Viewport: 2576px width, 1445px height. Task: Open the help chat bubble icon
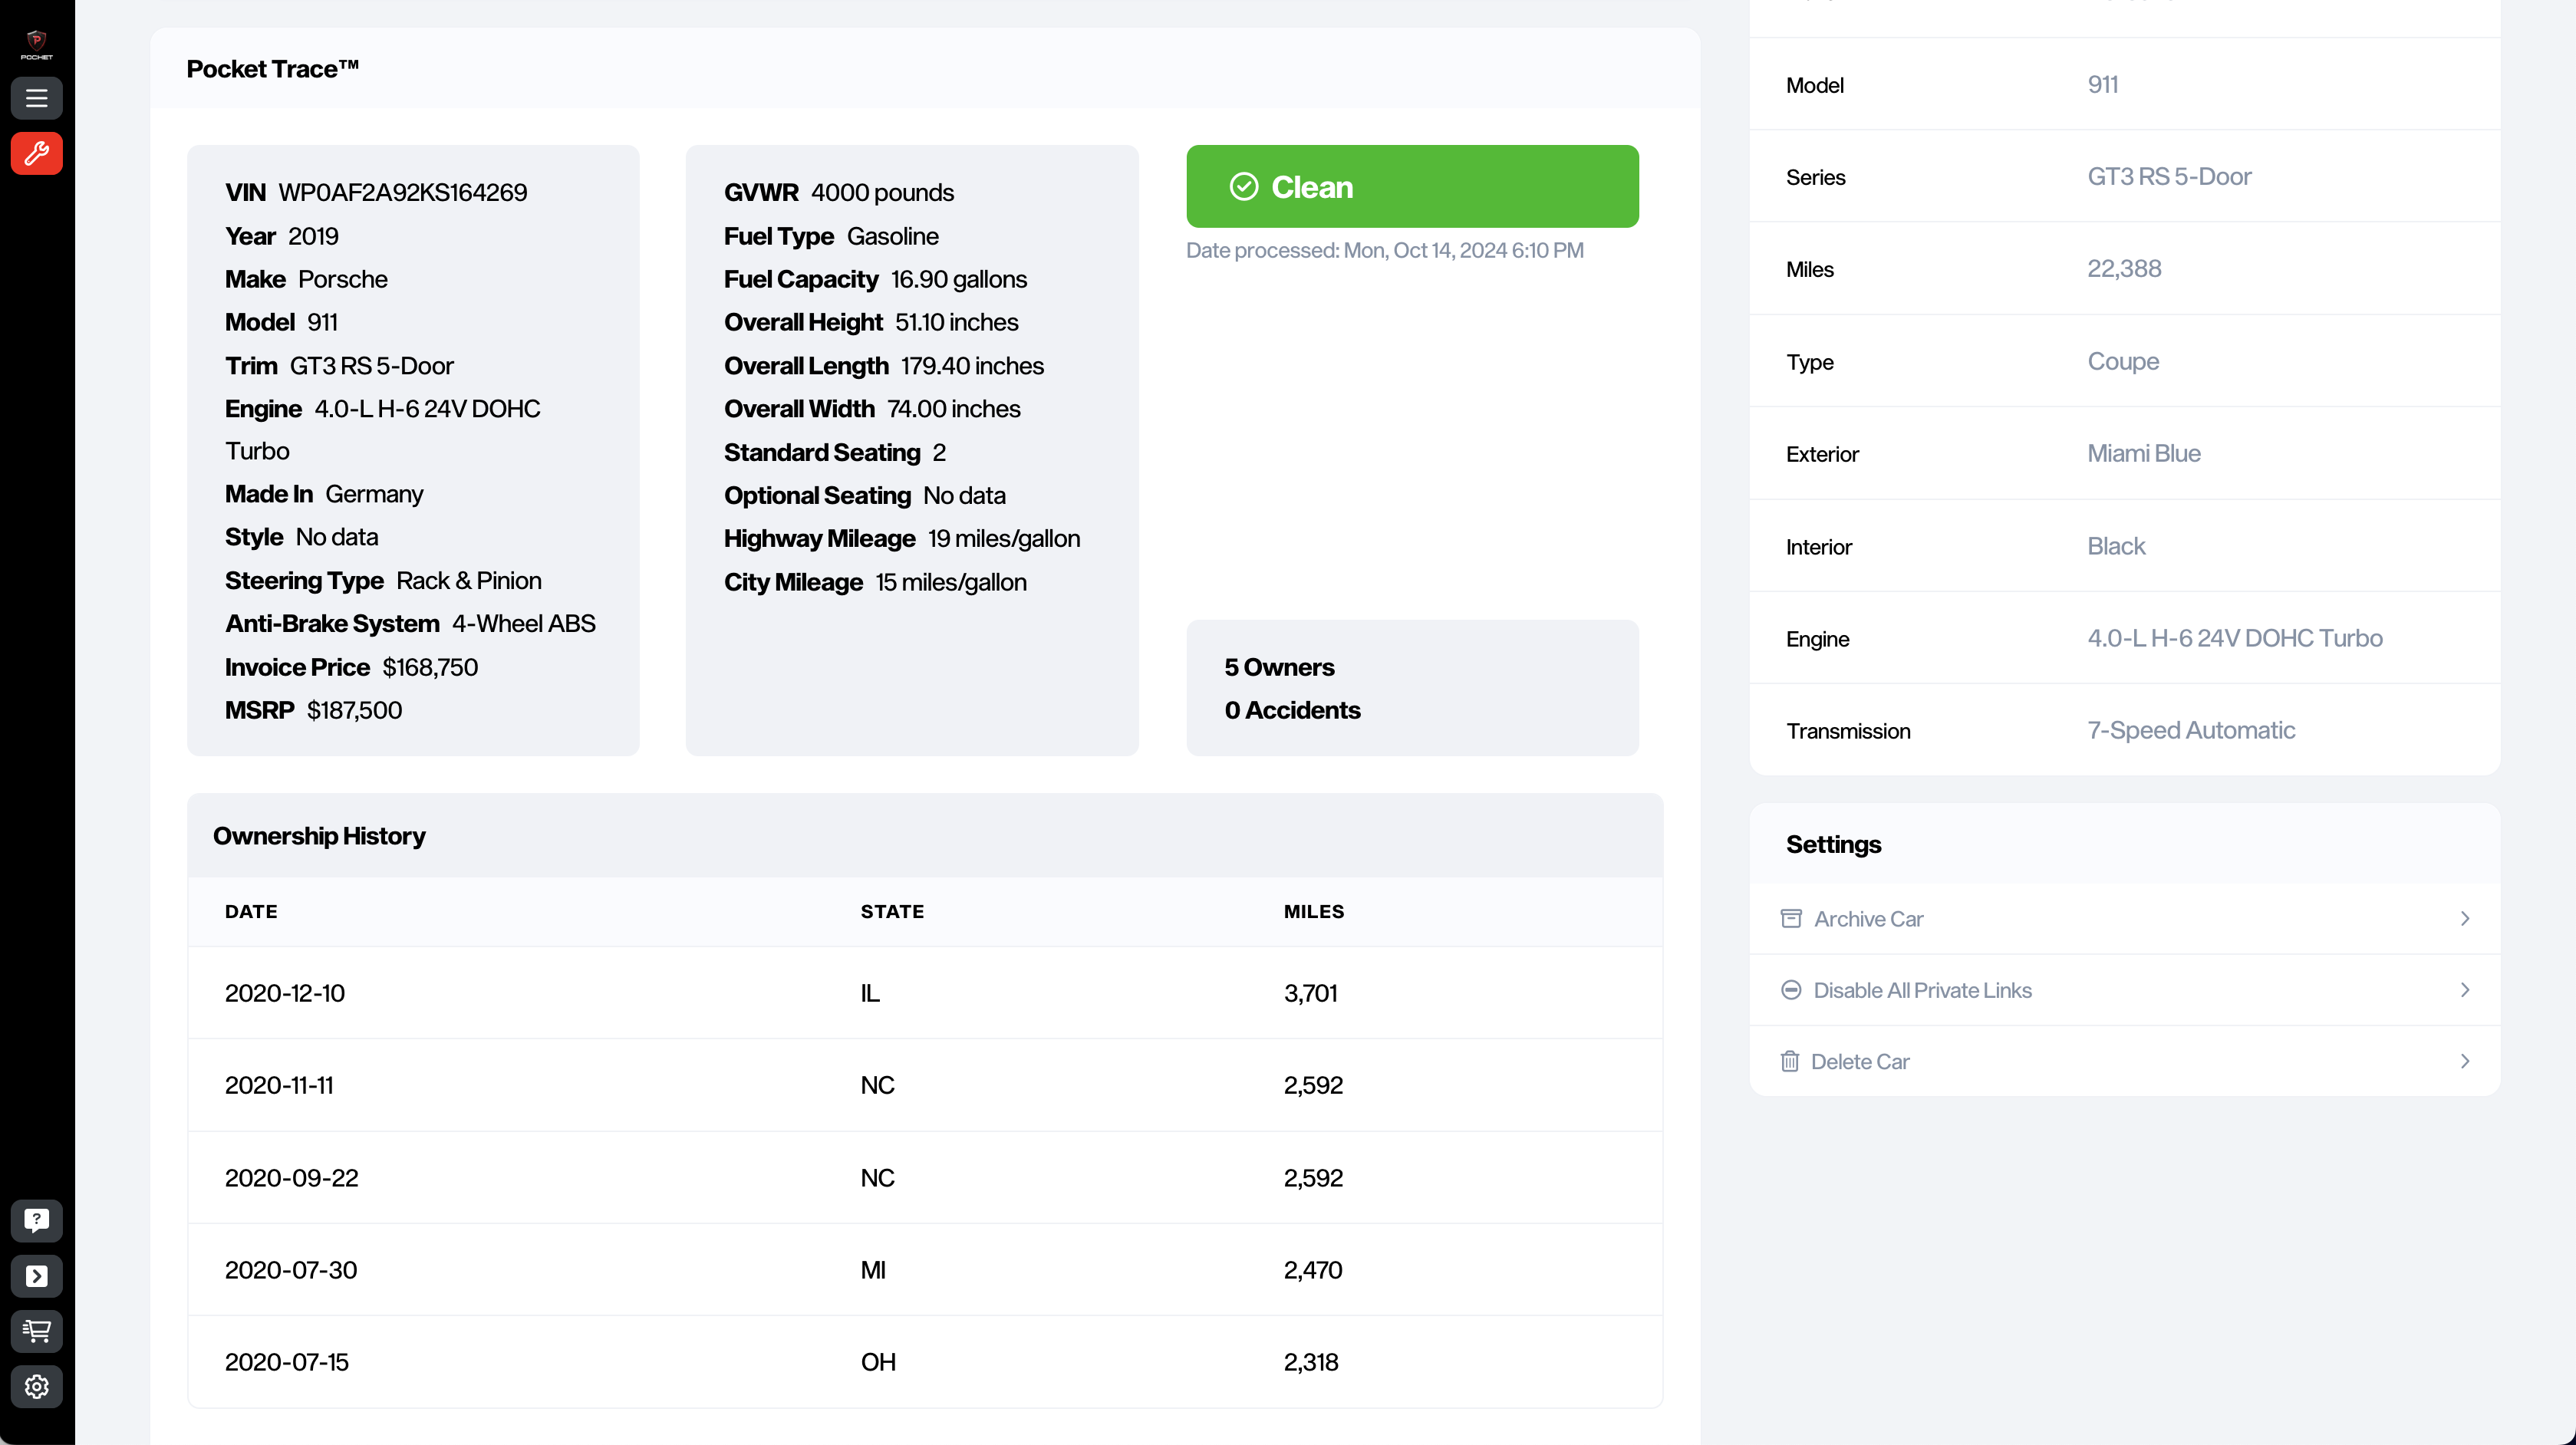[36, 1220]
